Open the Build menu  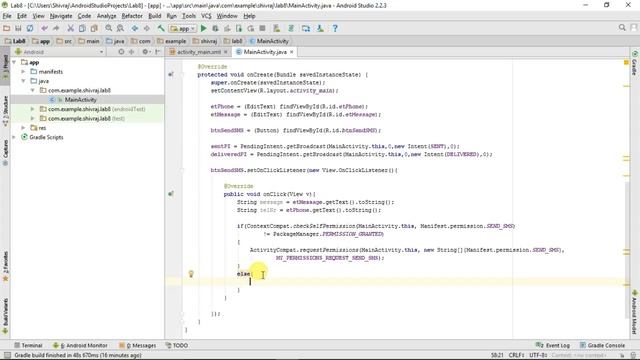[x=155, y=16]
